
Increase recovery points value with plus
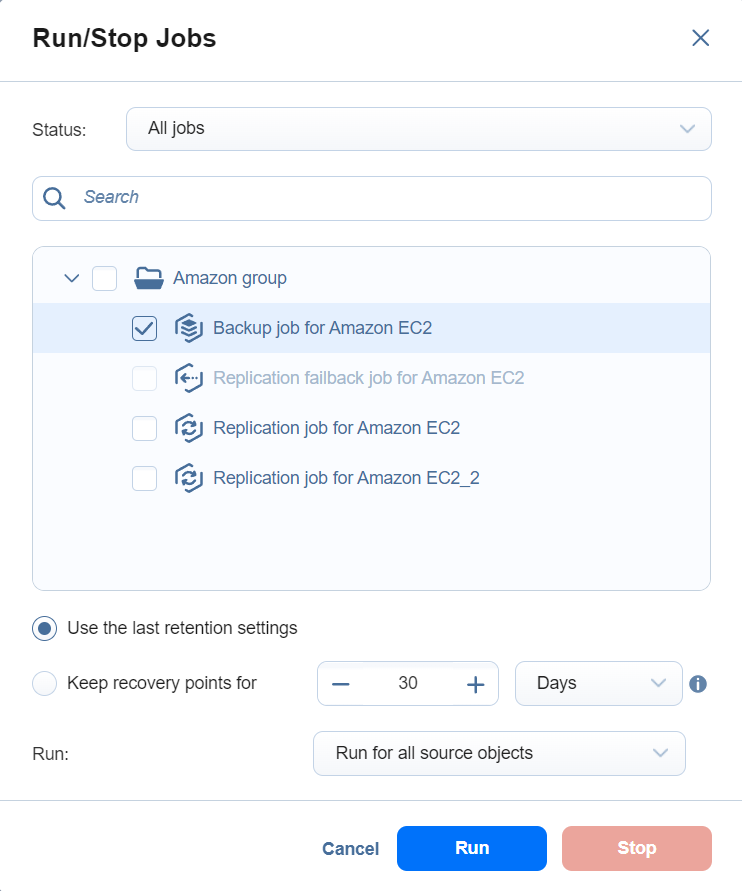click(x=475, y=684)
